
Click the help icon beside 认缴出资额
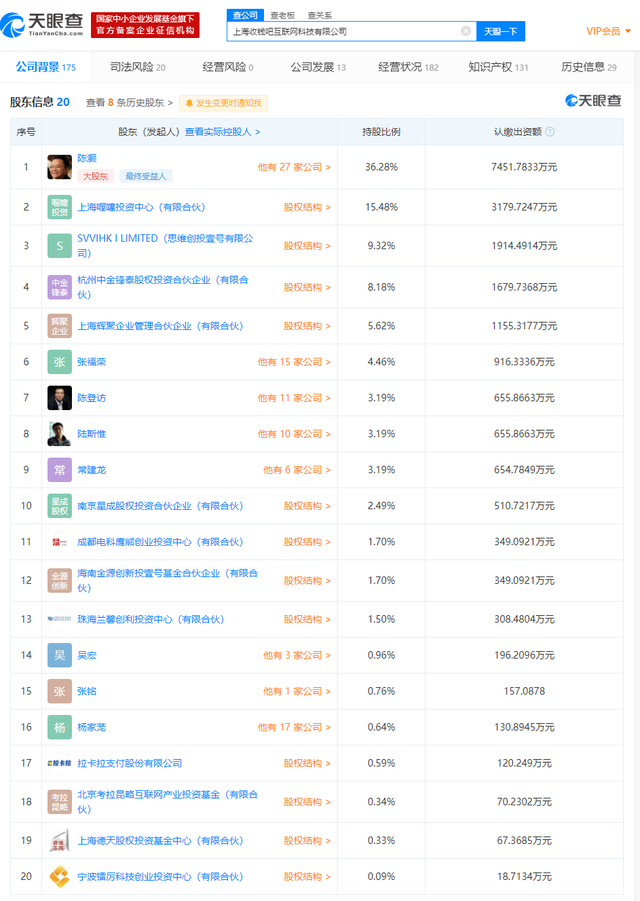pos(550,132)
